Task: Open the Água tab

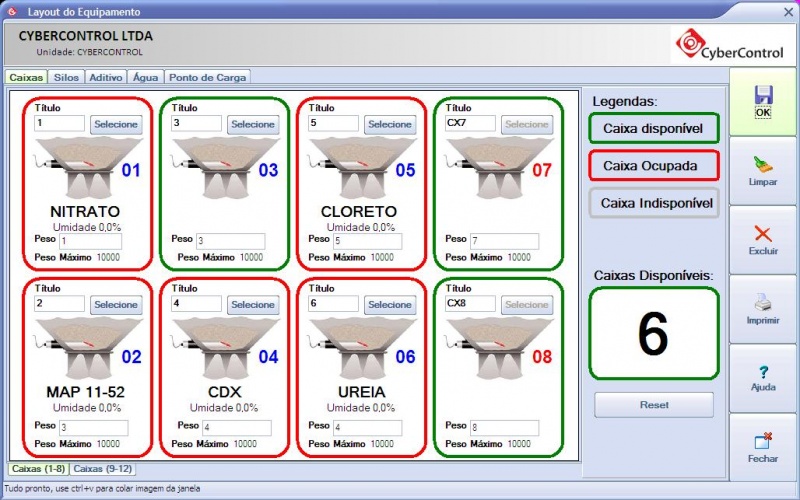Action: click(x=145, y=77)
